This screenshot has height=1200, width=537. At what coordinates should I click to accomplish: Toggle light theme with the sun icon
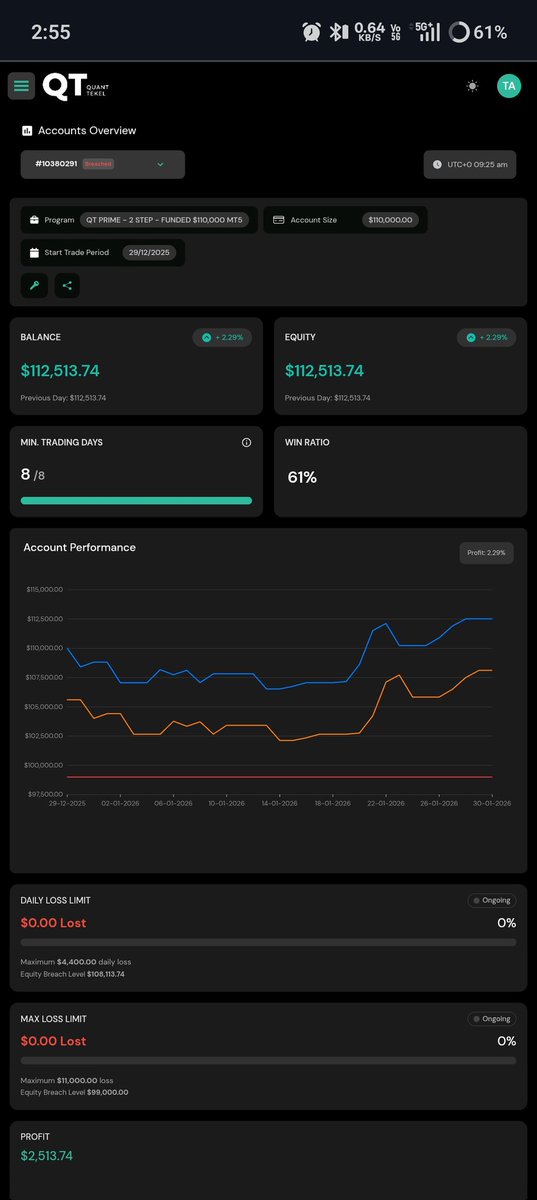pyautogui.click(x=472, y=86)
